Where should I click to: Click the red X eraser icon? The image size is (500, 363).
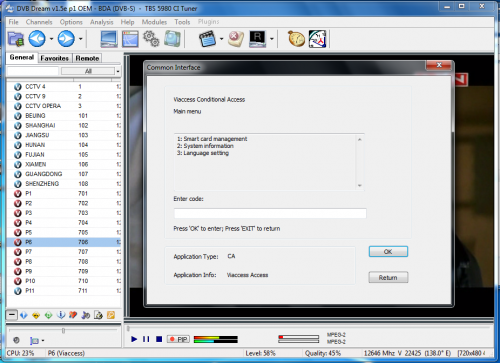(236, 39)
